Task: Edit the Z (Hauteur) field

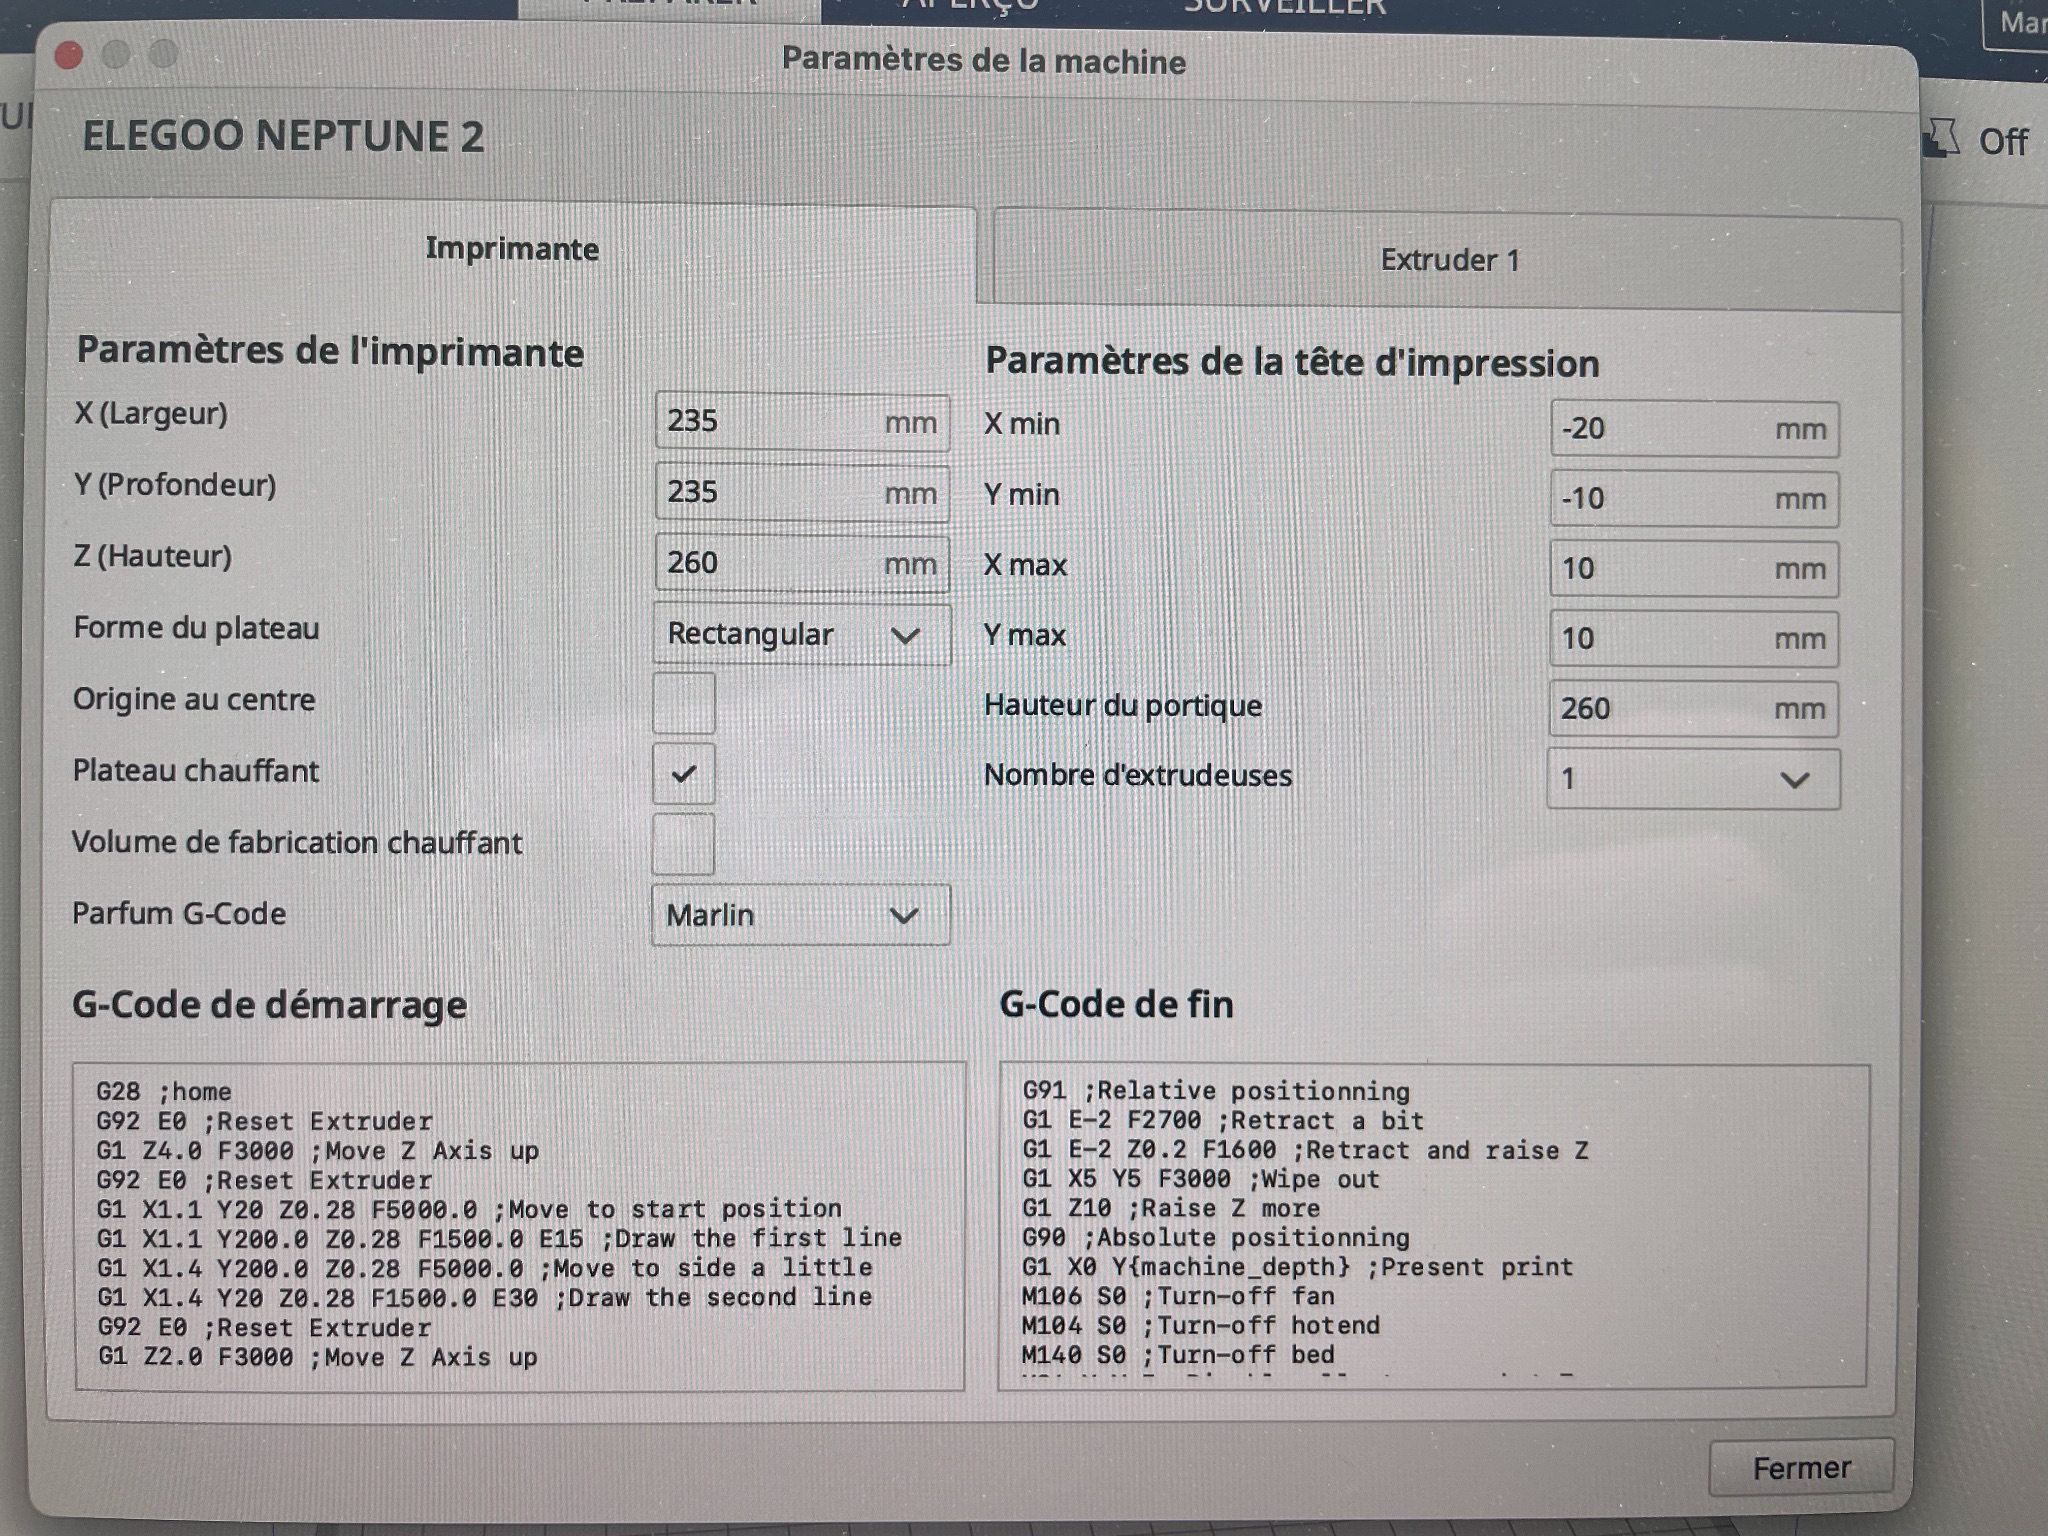Action: (x=802, y=563)
